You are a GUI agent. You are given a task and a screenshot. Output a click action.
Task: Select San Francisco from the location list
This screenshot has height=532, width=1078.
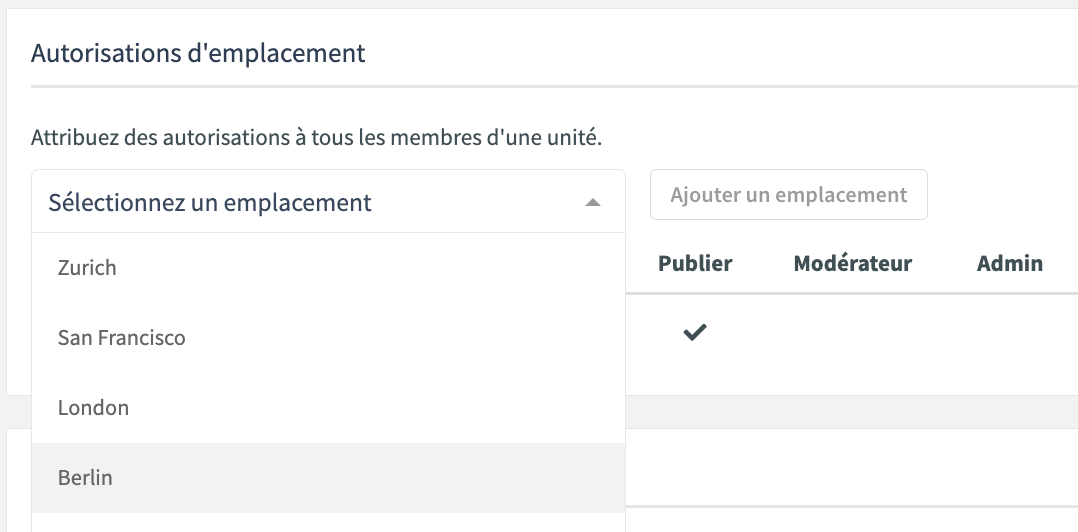(x=329, y=337)
